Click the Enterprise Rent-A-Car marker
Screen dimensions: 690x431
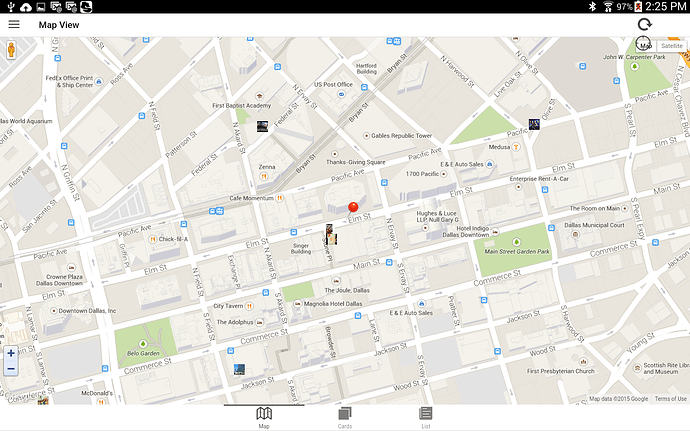[x=519, y=187]
